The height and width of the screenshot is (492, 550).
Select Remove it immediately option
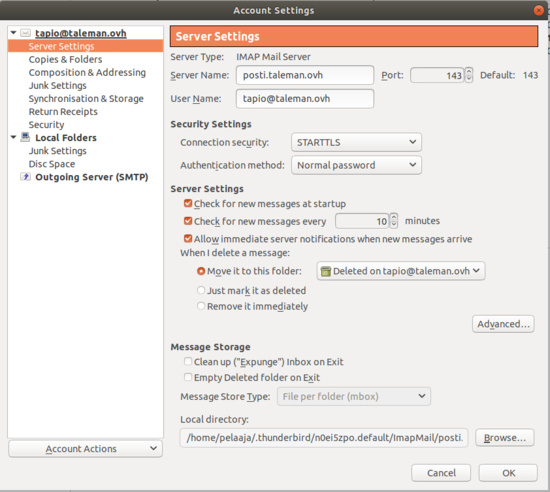(201, 306)
